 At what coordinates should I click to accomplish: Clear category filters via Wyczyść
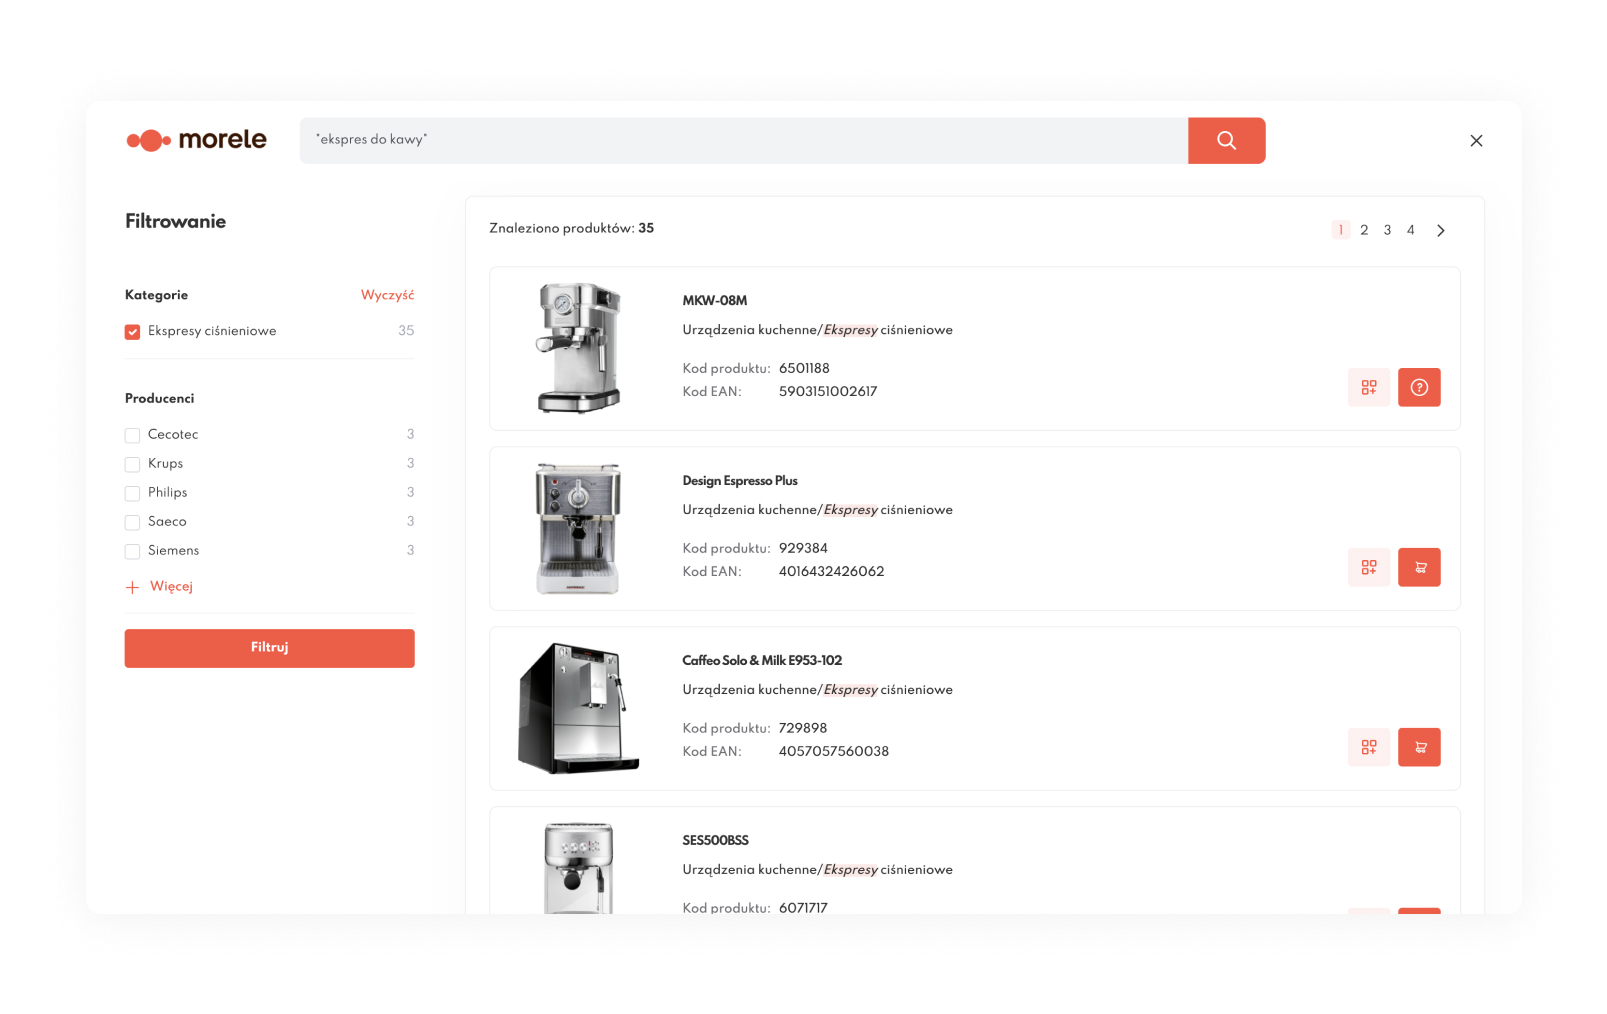387,295
